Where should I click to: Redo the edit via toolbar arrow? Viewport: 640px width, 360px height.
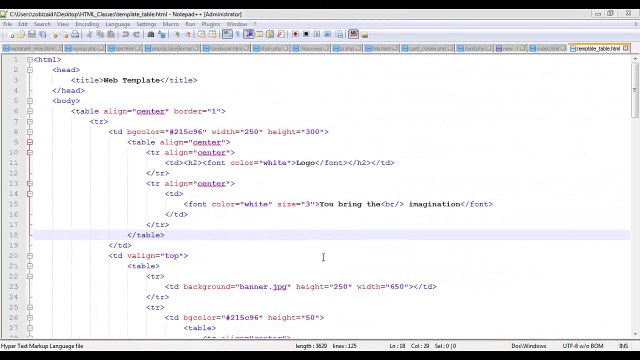[x=136, y=35]
